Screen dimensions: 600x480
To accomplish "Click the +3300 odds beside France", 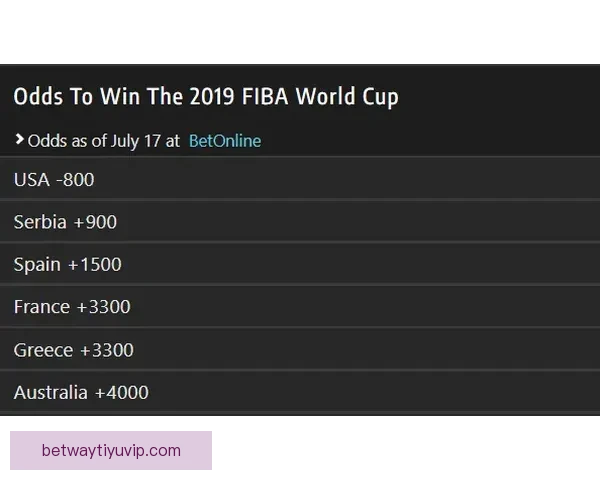I will [104, 307].
